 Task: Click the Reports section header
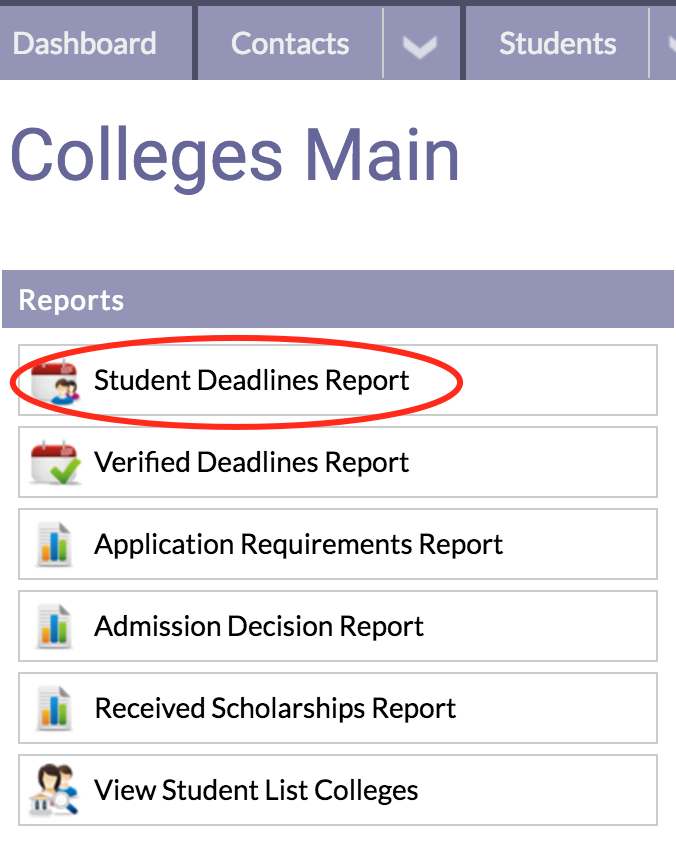click(338, 299)
